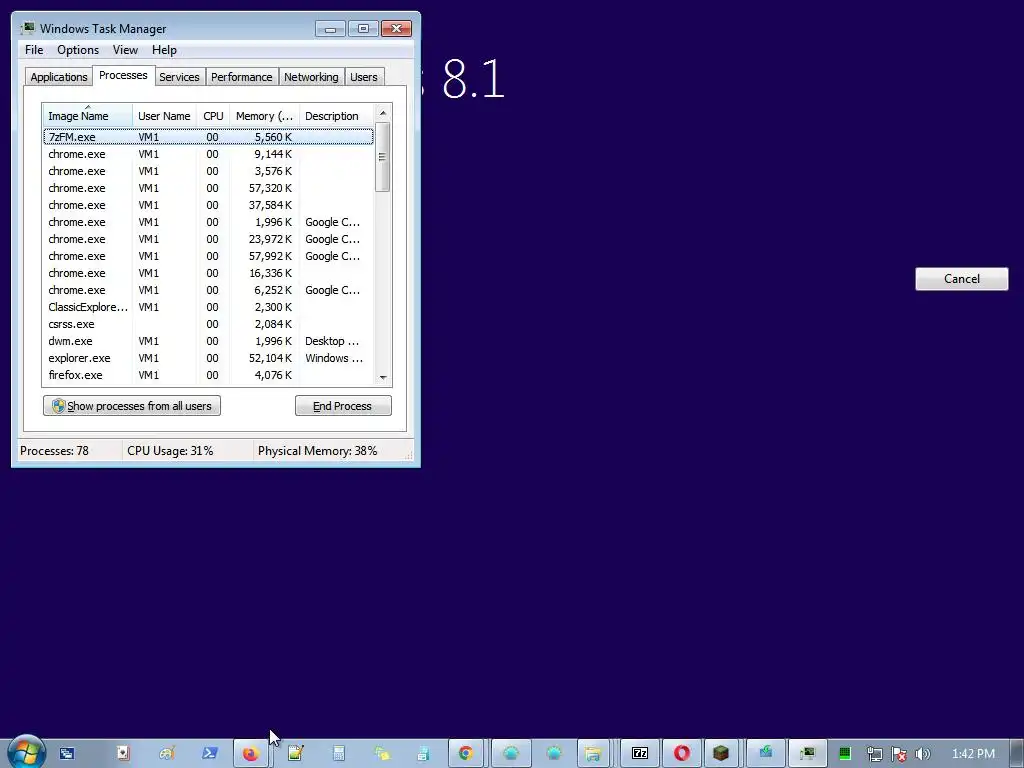Select the explorer.exe process row

click(x=208, y=358)
